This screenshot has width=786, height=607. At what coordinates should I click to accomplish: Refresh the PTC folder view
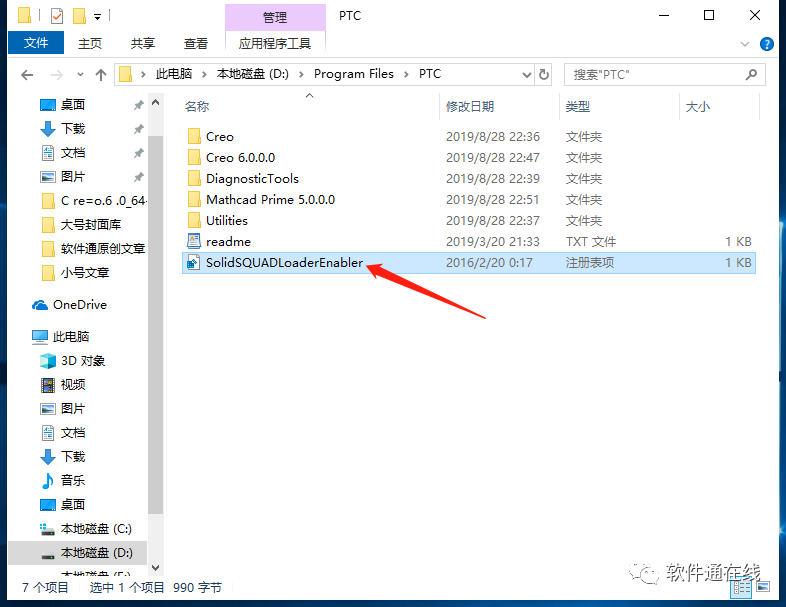543,75
